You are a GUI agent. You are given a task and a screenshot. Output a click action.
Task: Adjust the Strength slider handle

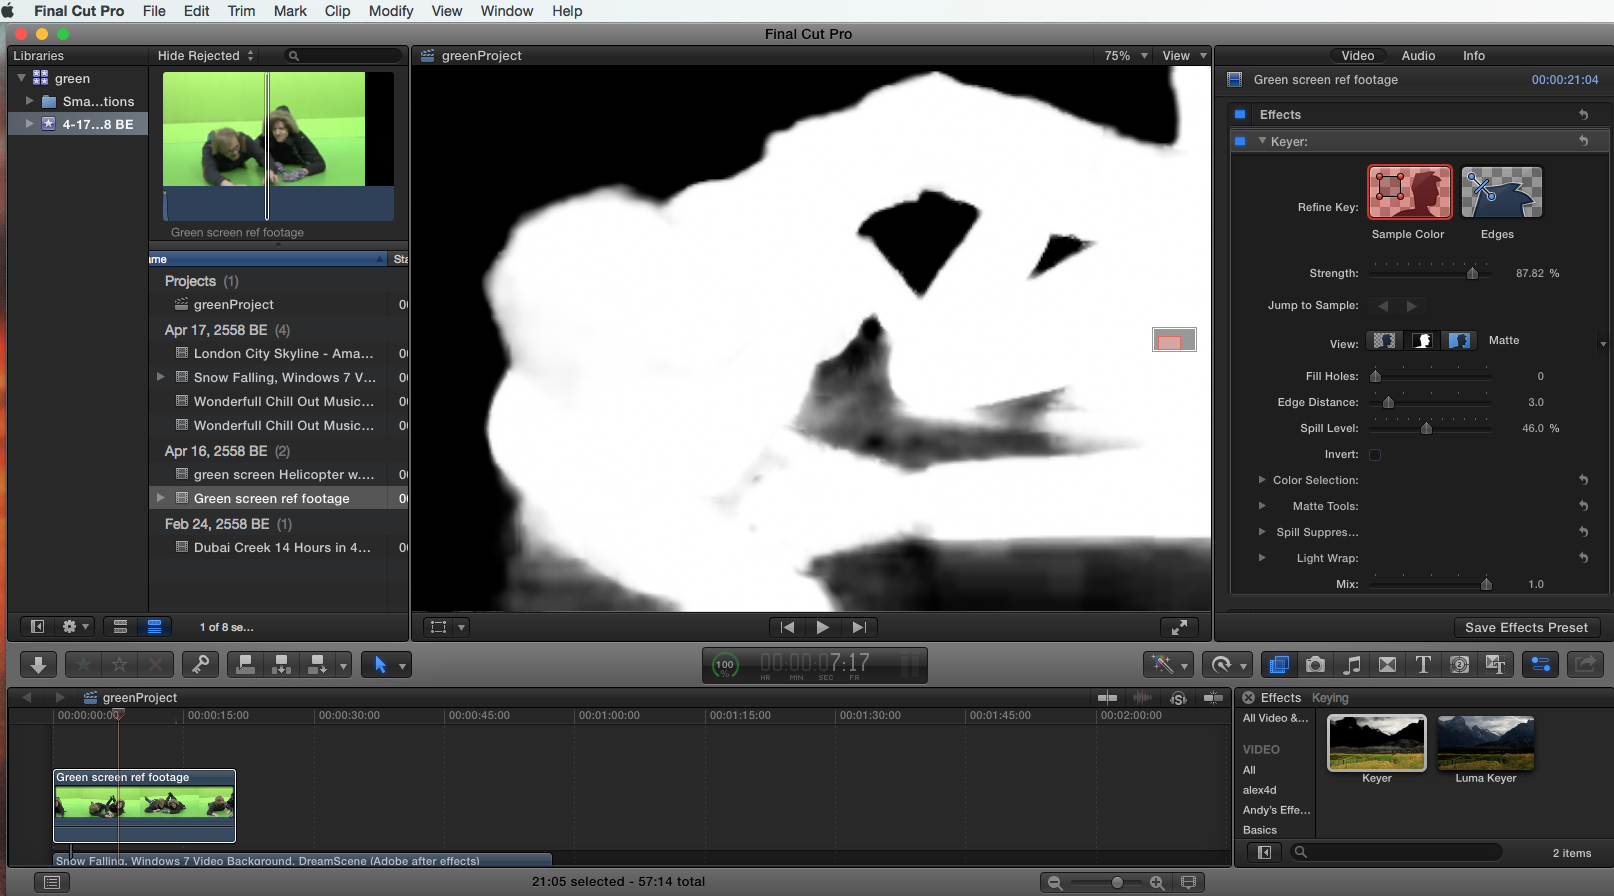point(1472,273)
